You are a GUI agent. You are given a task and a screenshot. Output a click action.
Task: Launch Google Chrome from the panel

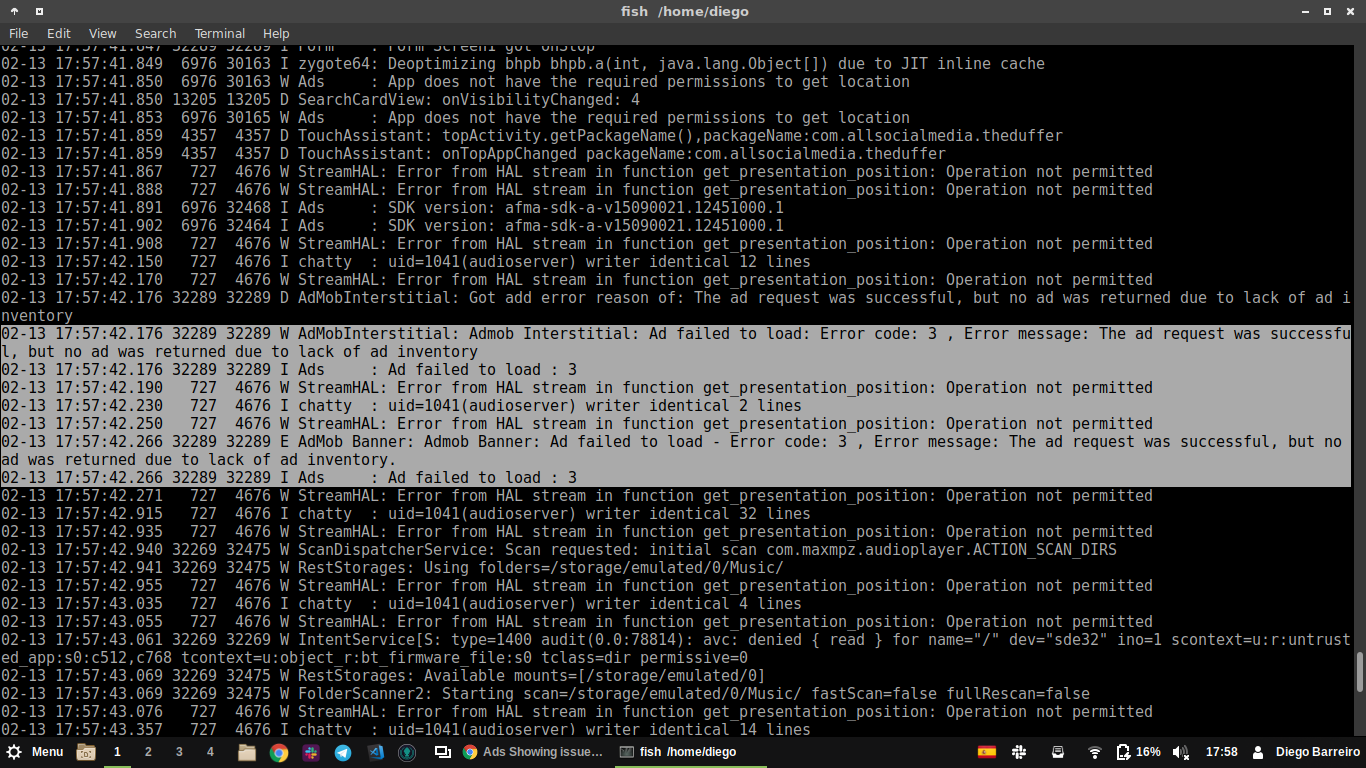coord(279,752)
